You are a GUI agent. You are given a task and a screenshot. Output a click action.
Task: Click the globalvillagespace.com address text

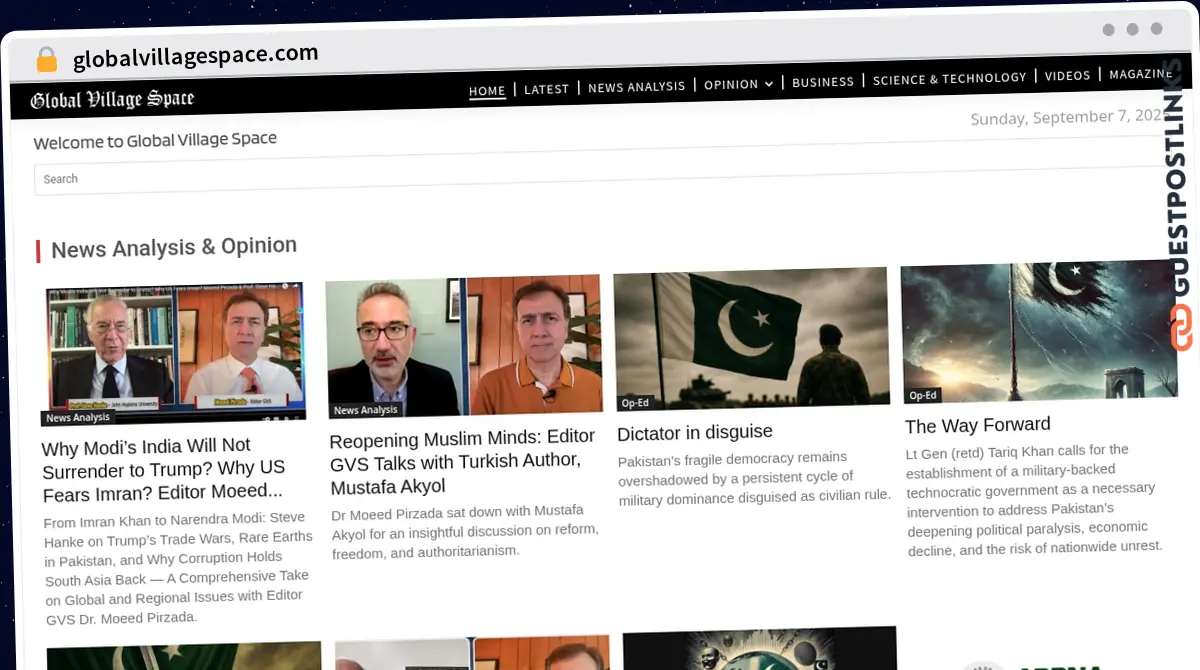coord(195,56)
